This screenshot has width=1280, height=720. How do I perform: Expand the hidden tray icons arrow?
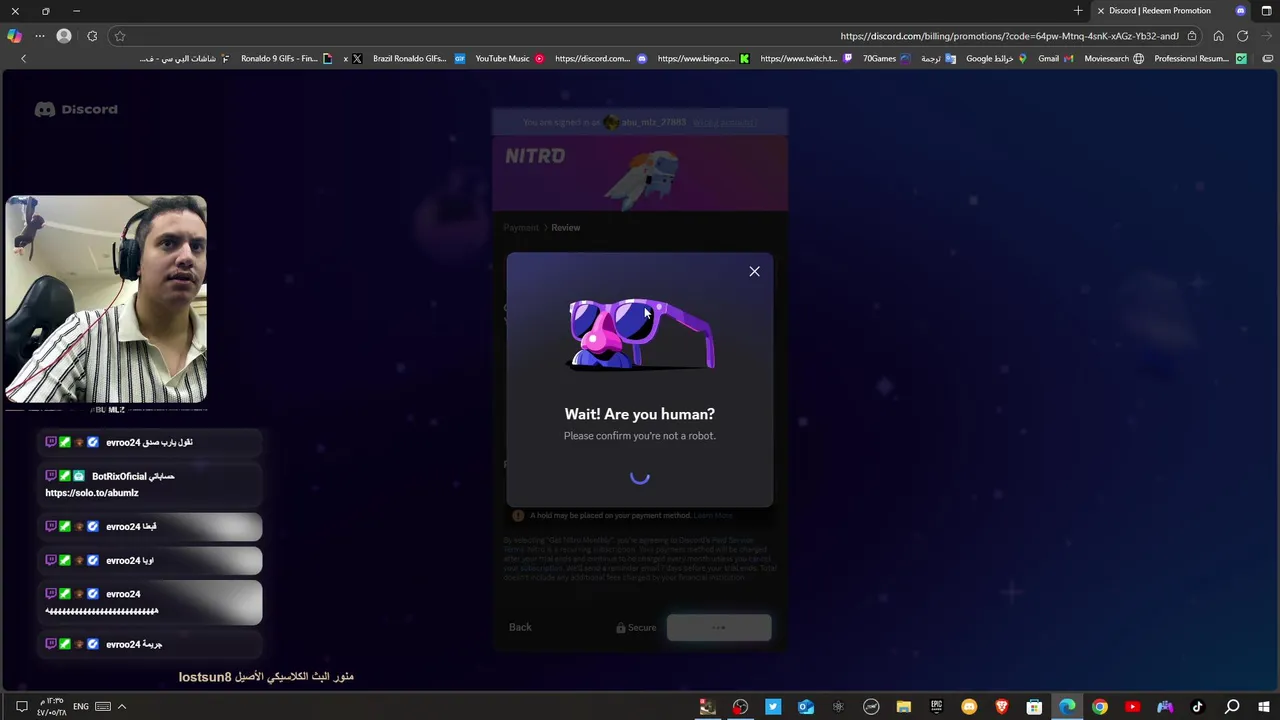click(x=122, y=707)
